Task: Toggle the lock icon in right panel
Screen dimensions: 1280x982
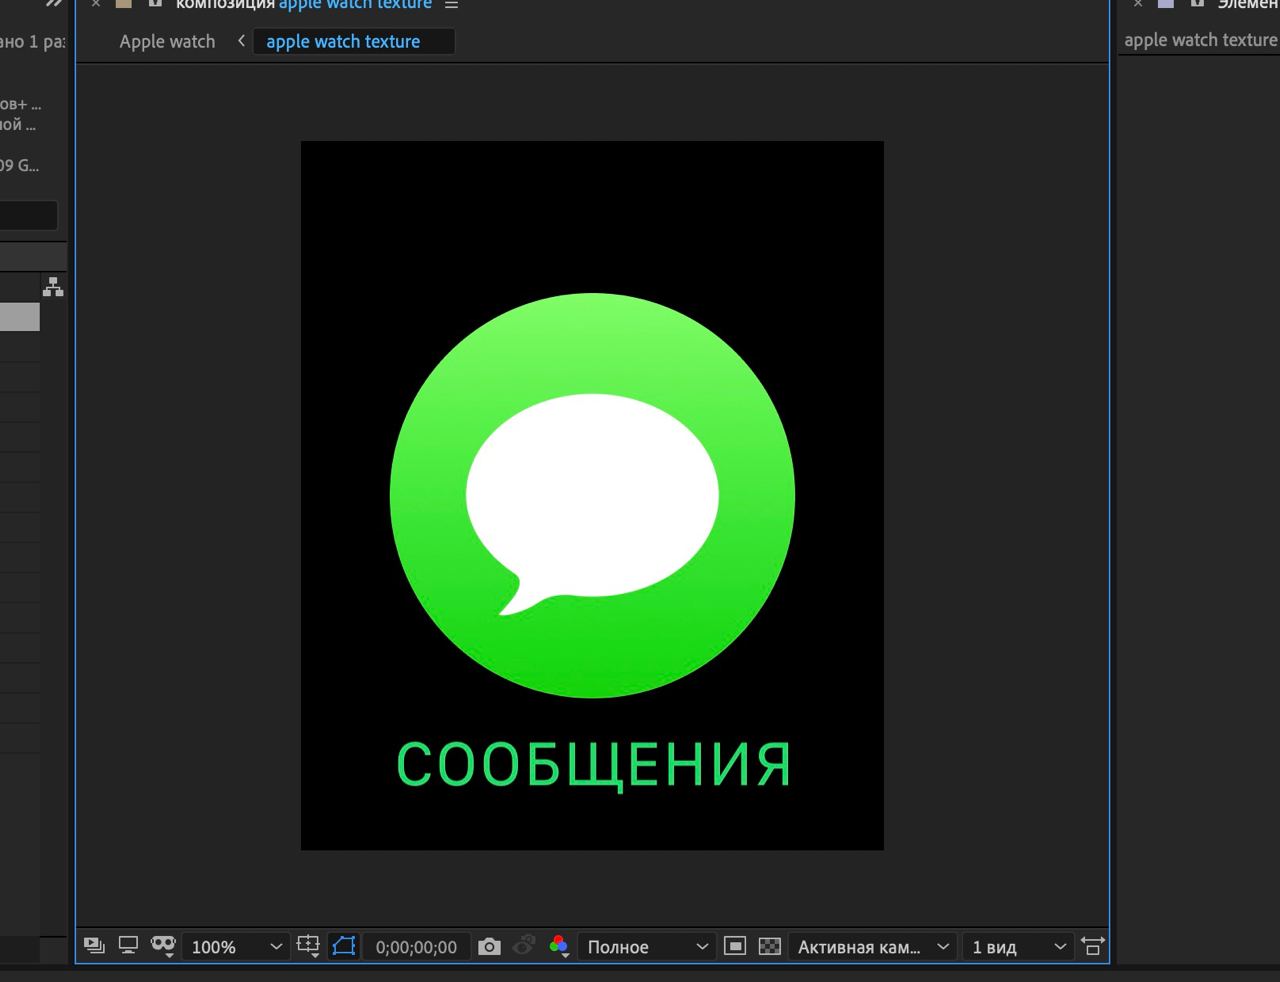Action: [x=1197, y=3]
